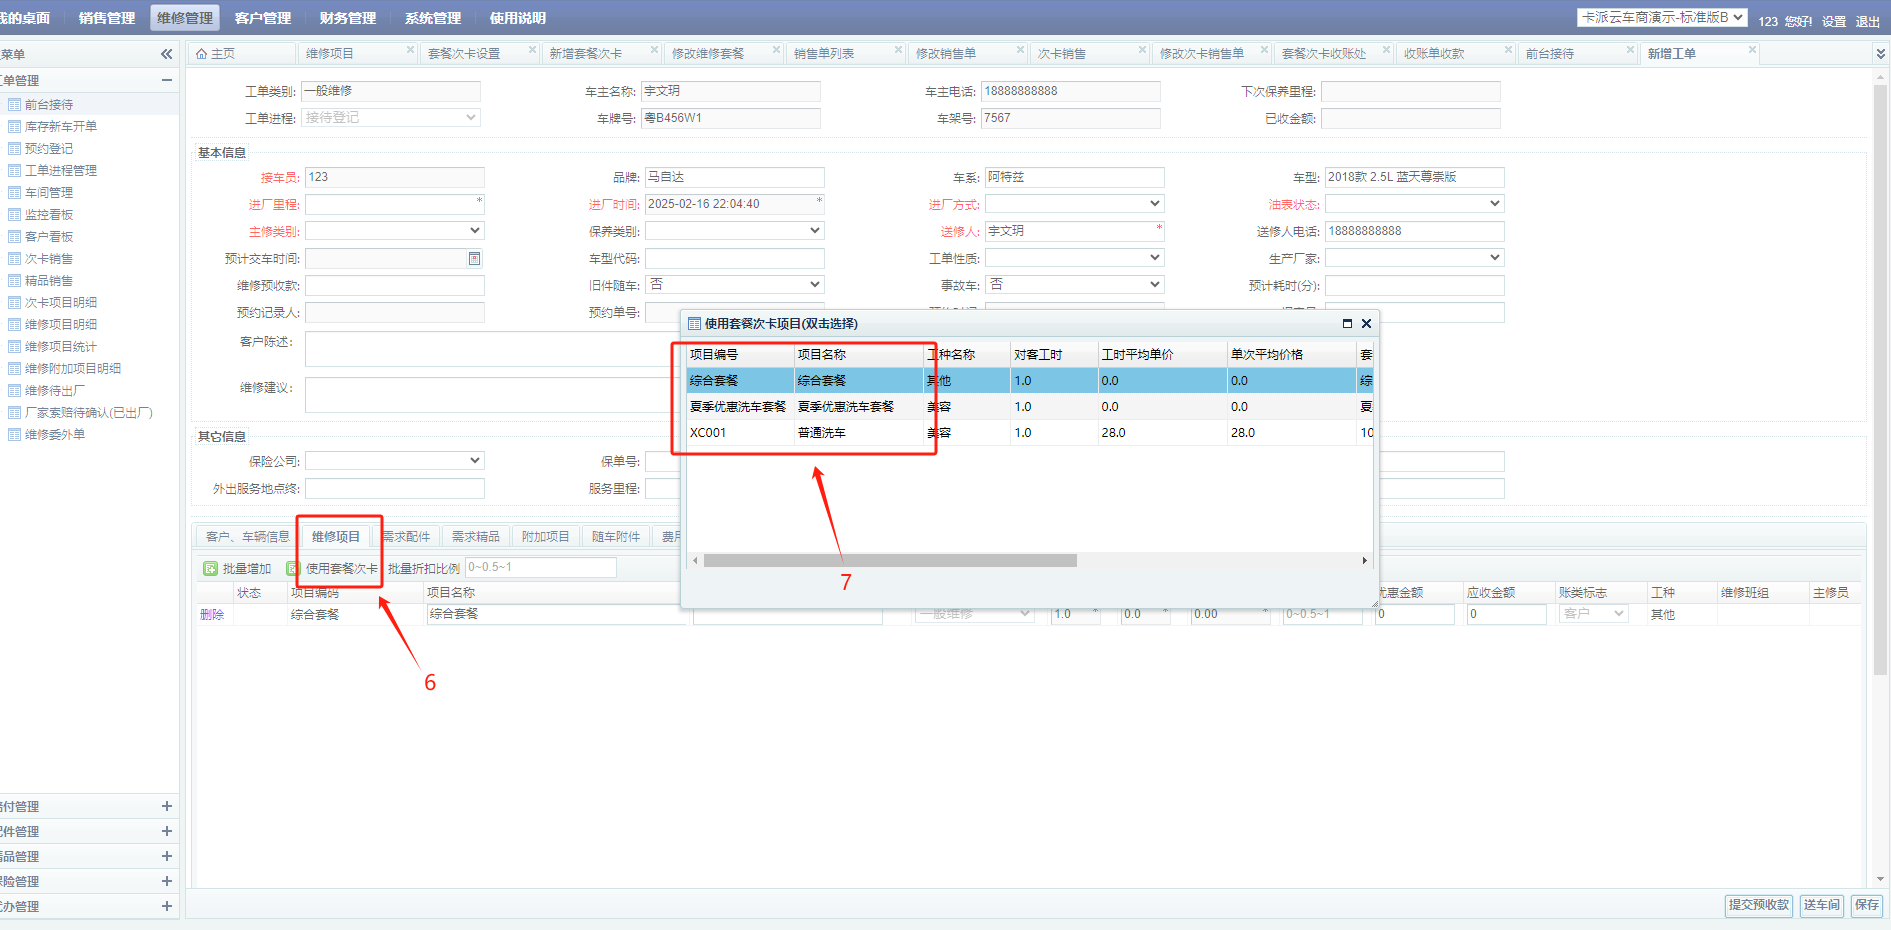The width and height of the screenshot is (1891, 930).
Task: Click the 使用套餐次卡 toolbar icon
Action: tap(293, 568)
